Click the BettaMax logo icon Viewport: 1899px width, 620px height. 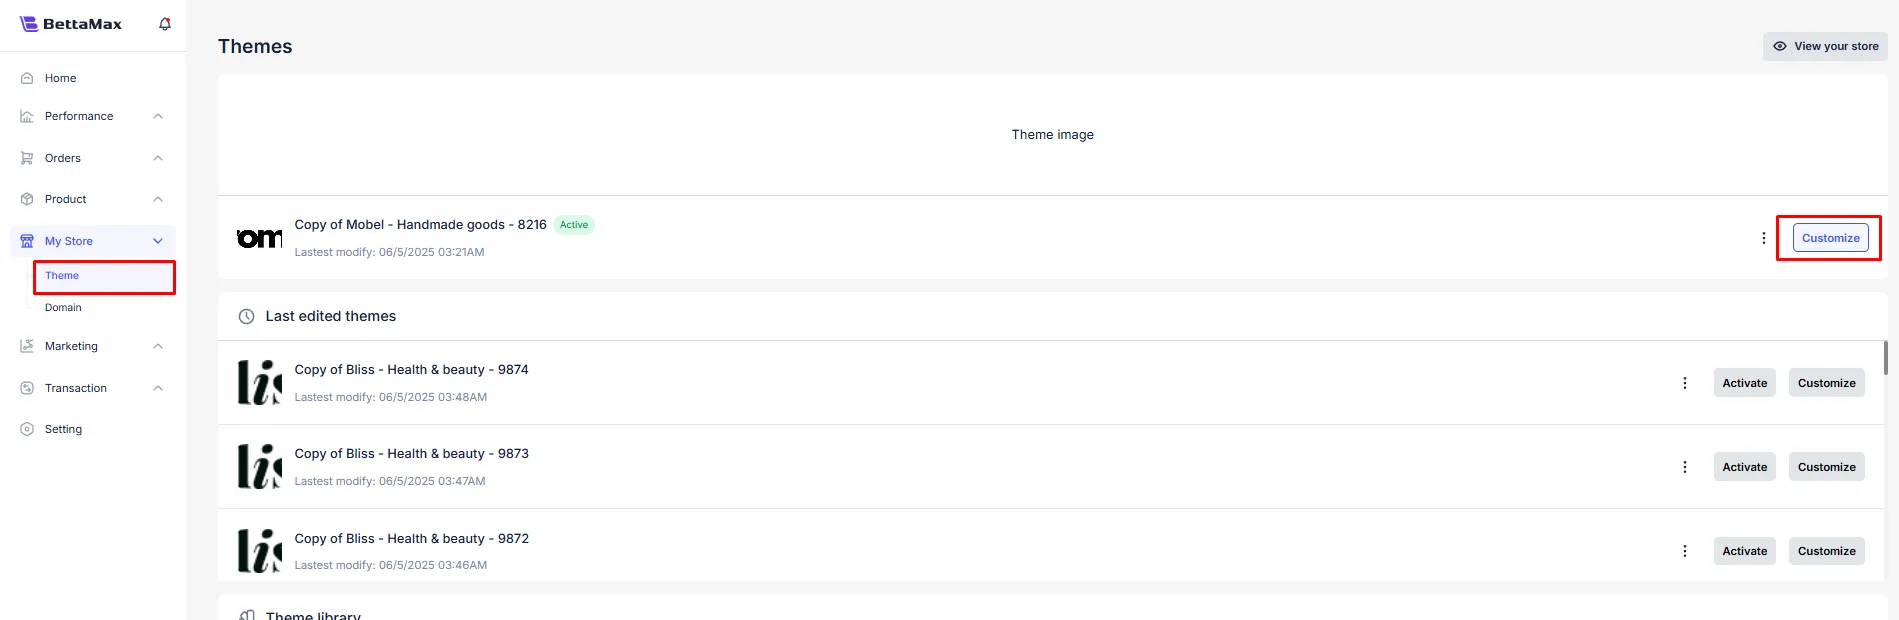29,24
